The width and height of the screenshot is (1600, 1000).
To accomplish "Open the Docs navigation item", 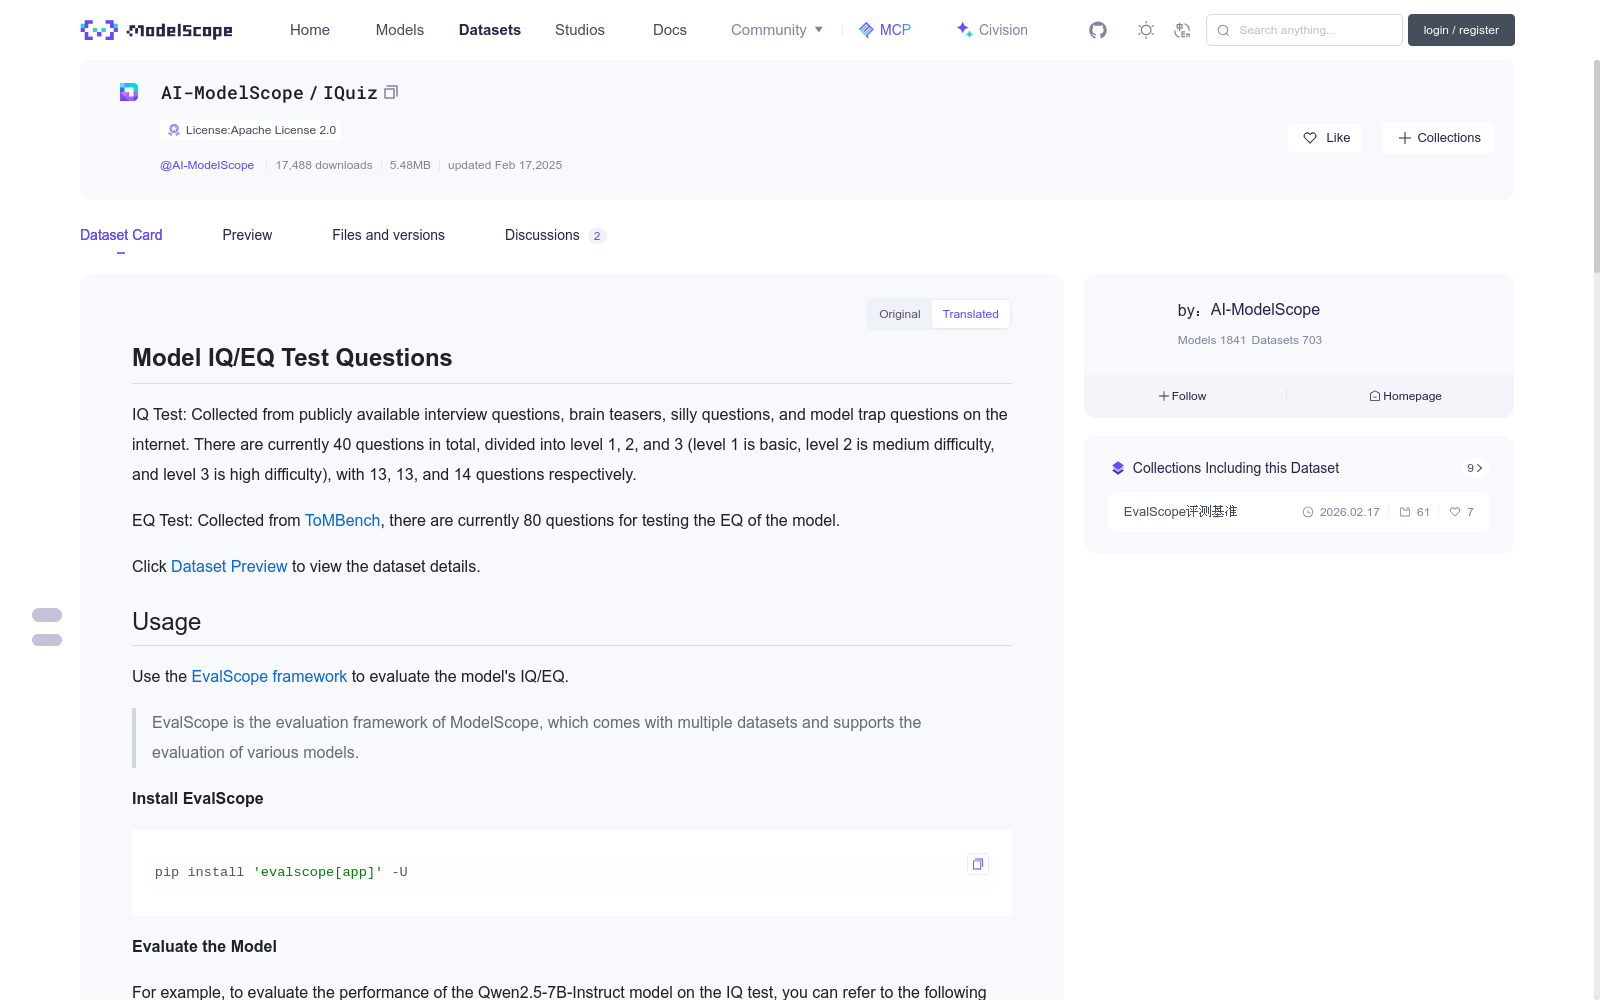I will (x=670, y=30).
